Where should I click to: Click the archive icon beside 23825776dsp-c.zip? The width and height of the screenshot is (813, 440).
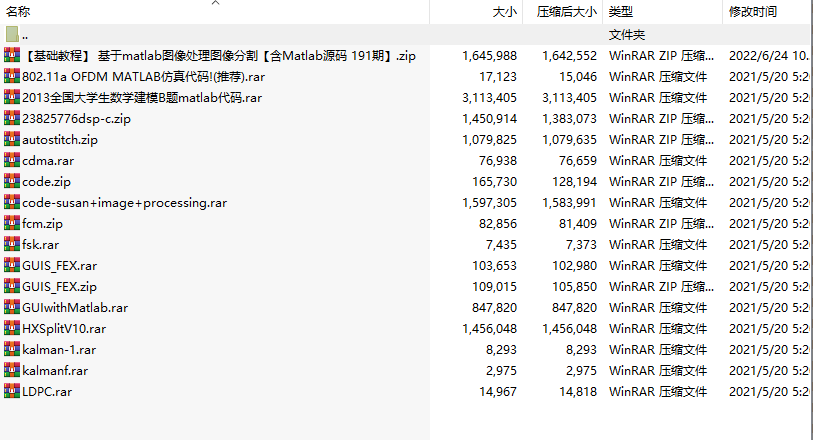(x=12, y=119)
